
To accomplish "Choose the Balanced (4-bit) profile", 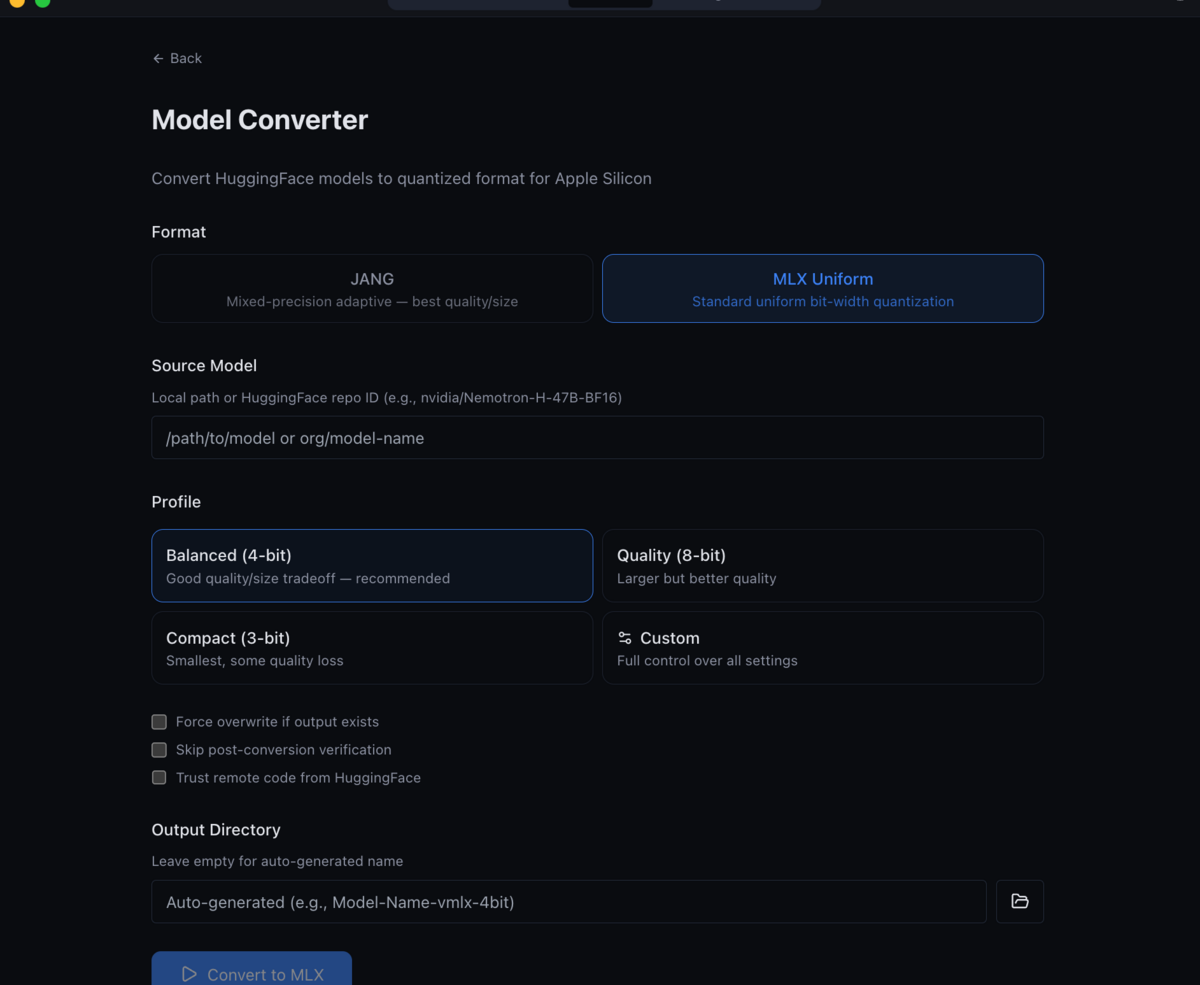I will [371, 565].
